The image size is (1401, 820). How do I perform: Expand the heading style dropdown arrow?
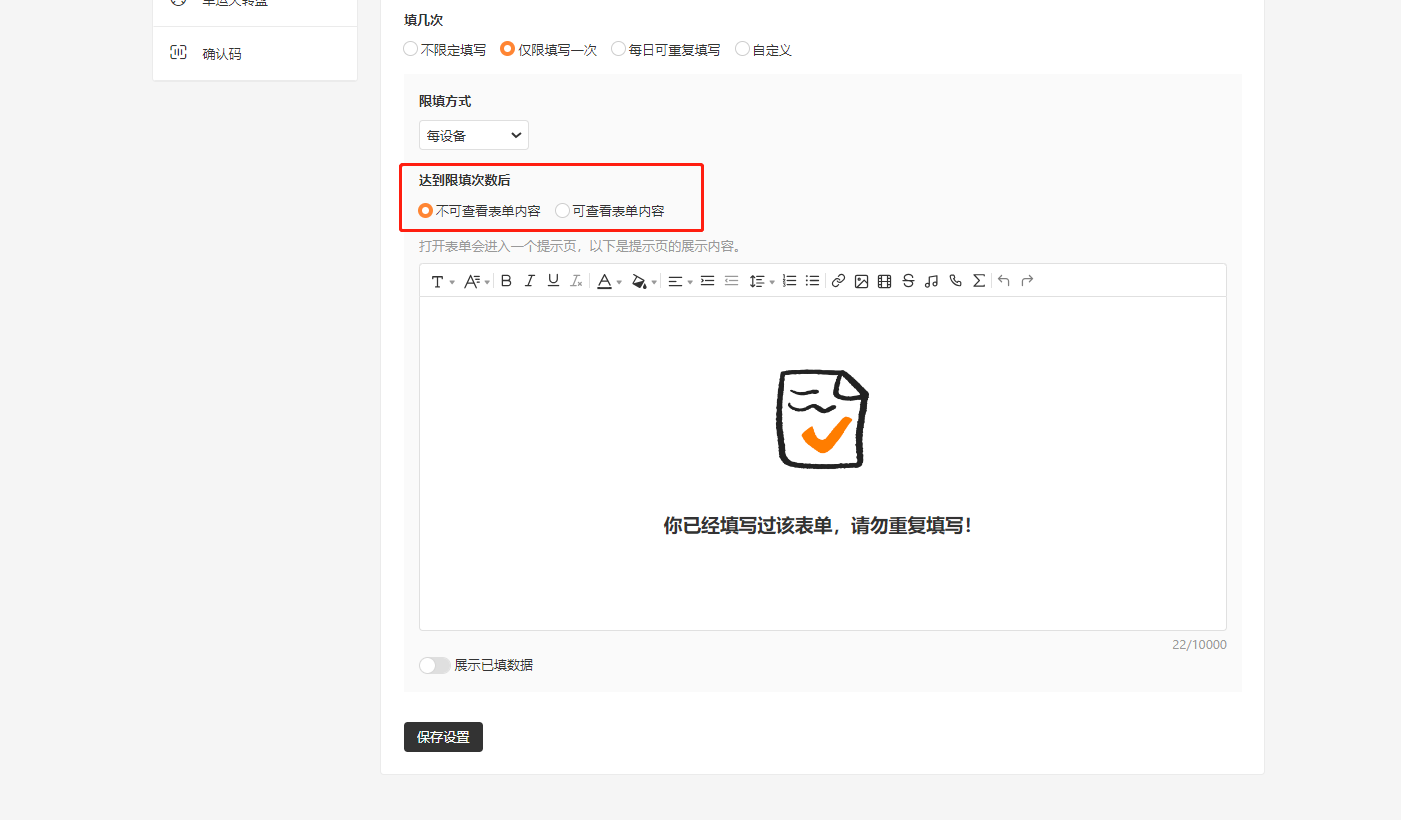(x=452, y=283)
